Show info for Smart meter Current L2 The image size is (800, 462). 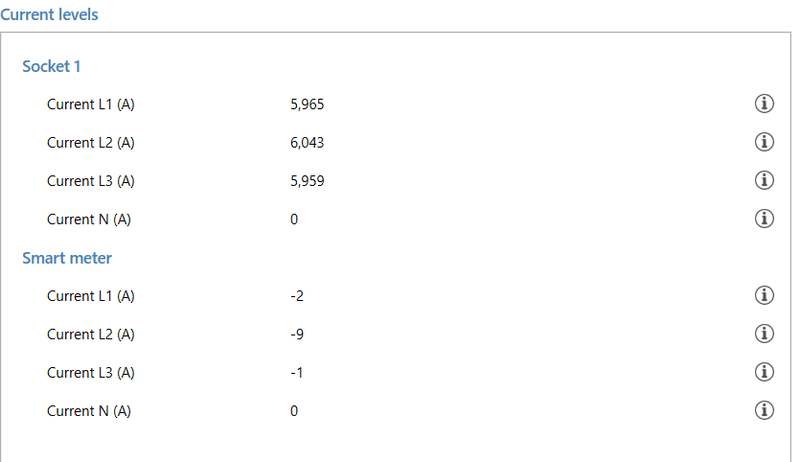(x=764, y=333)
